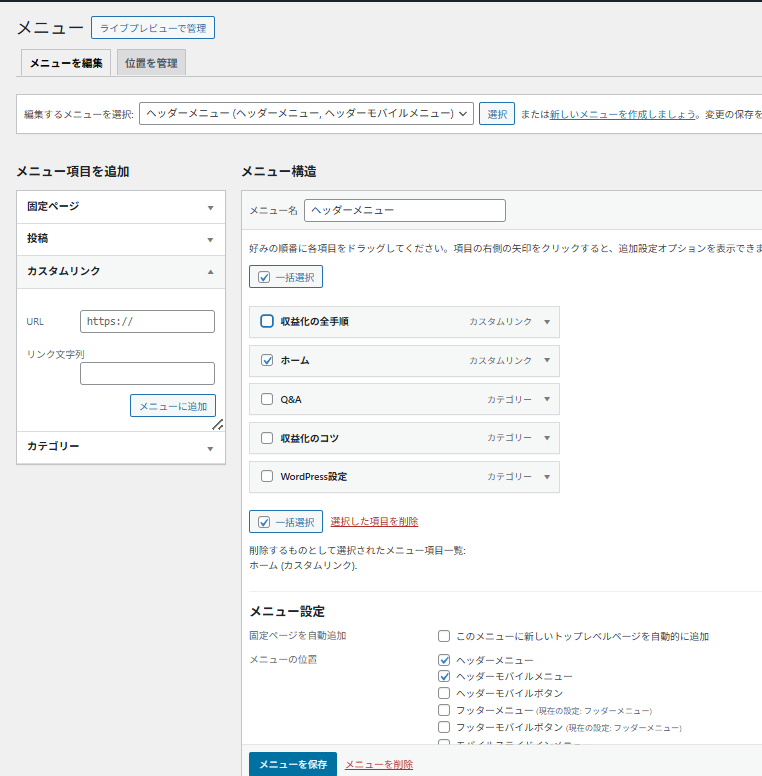Open the 編集するメニューを選択 dropdown
Viewport: 762px width, 776px height.
[x=306, y=114]
